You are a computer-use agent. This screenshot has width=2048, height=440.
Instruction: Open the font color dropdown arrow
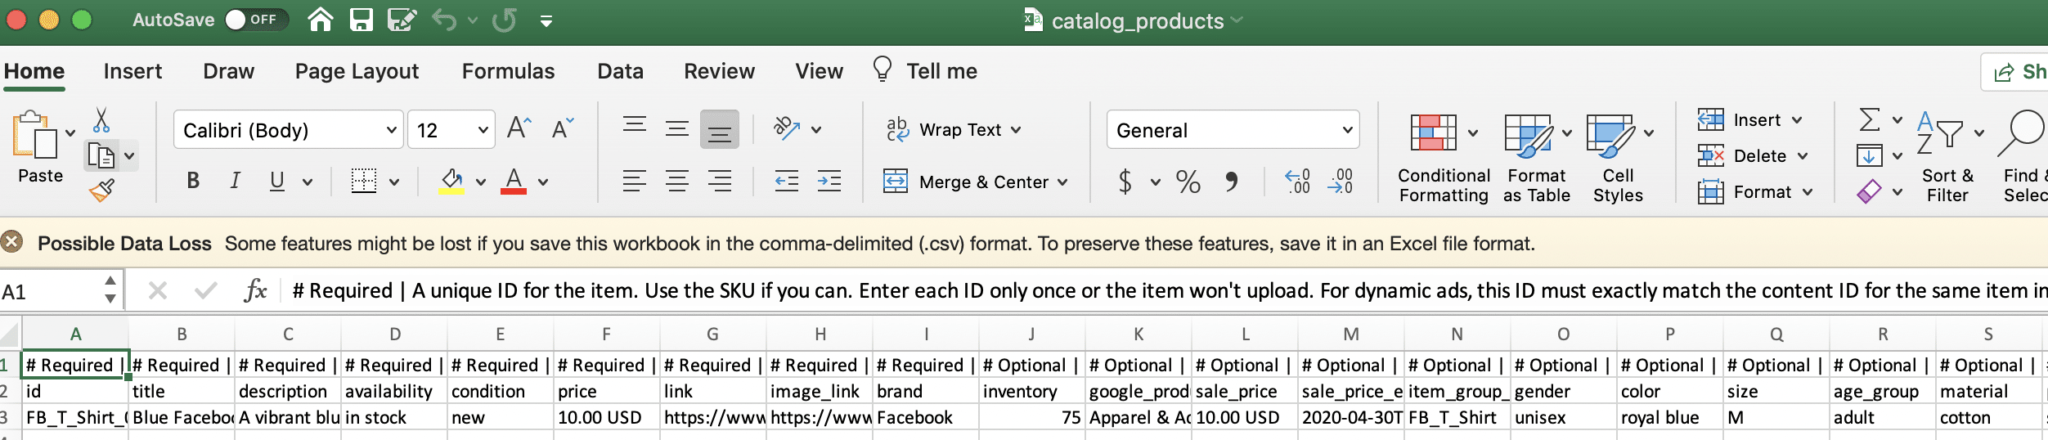point(543,182)
